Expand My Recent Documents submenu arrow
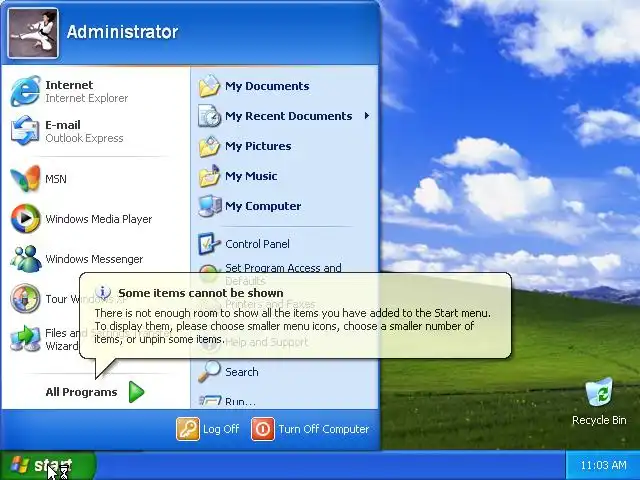Viewport: 640px width, 480px height. coord(367,116)
